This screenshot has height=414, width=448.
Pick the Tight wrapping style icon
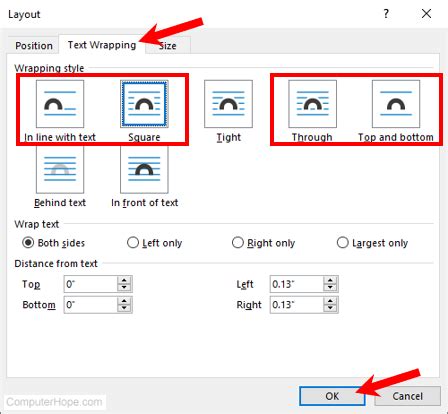click(x=228, y=104)
